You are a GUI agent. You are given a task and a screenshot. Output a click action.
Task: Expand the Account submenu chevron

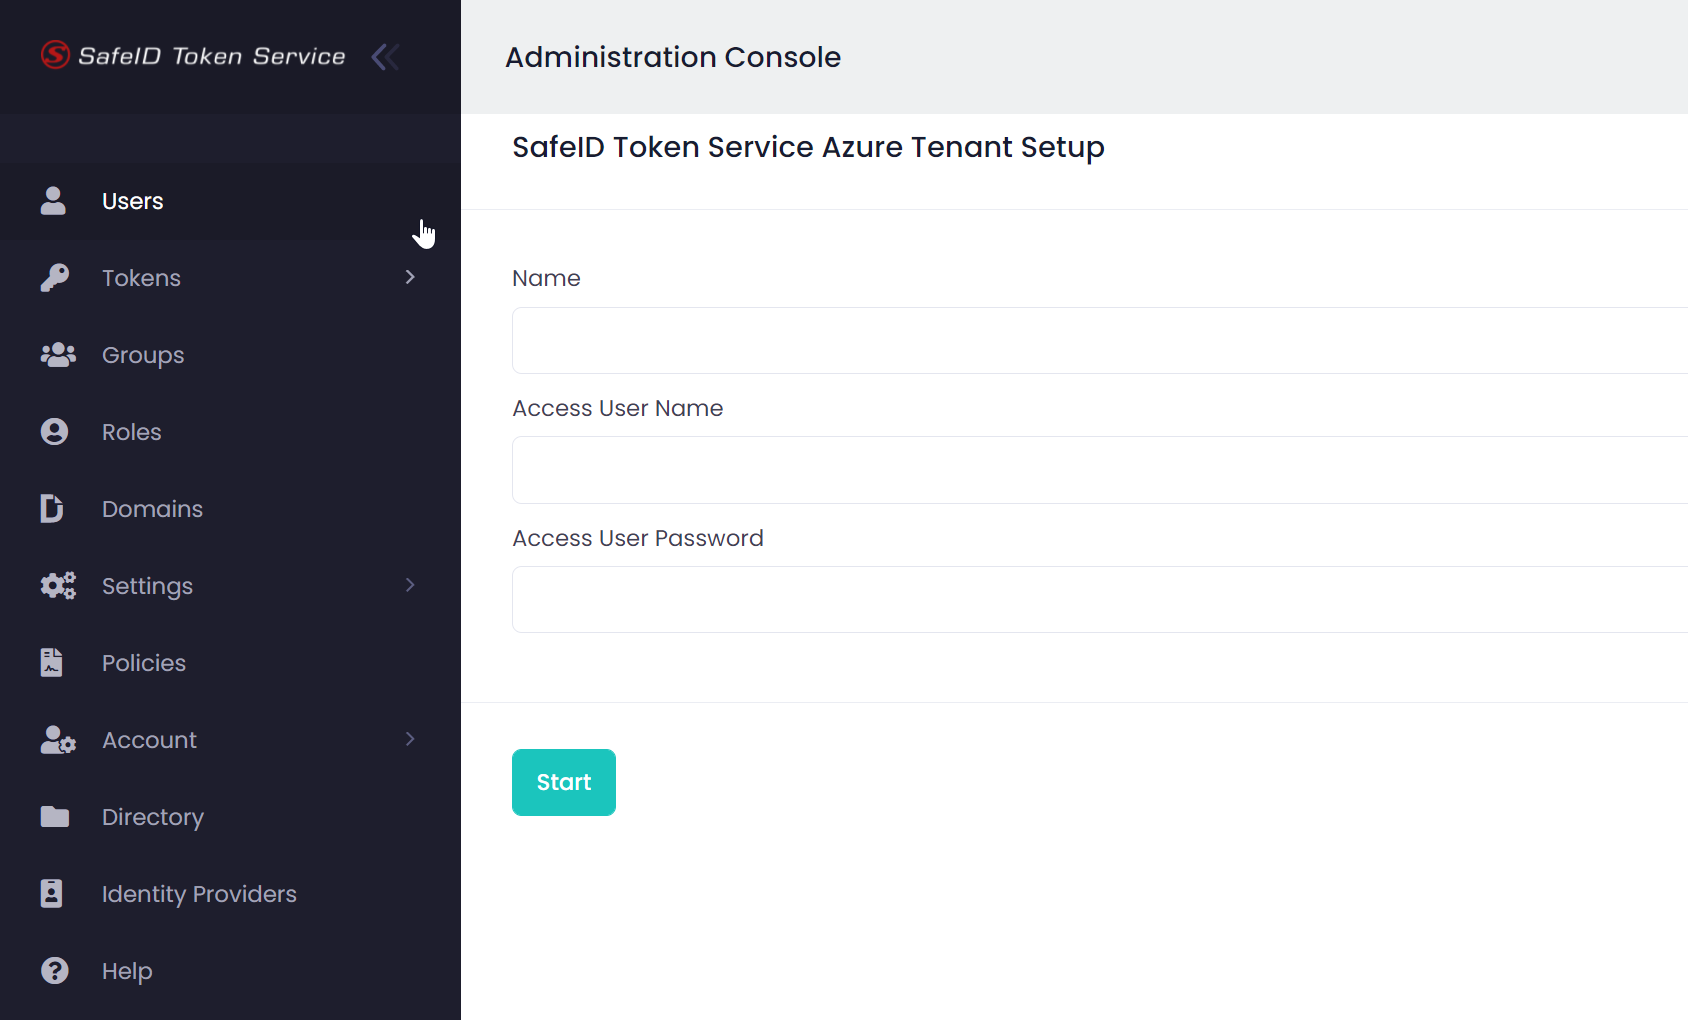coord(410,739)
